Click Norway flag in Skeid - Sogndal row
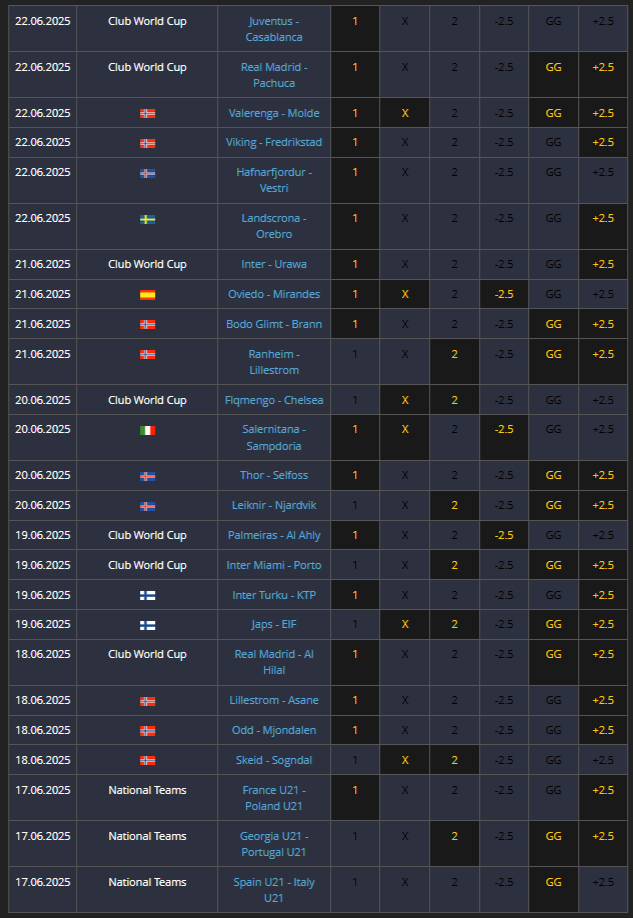 [147, 761]
